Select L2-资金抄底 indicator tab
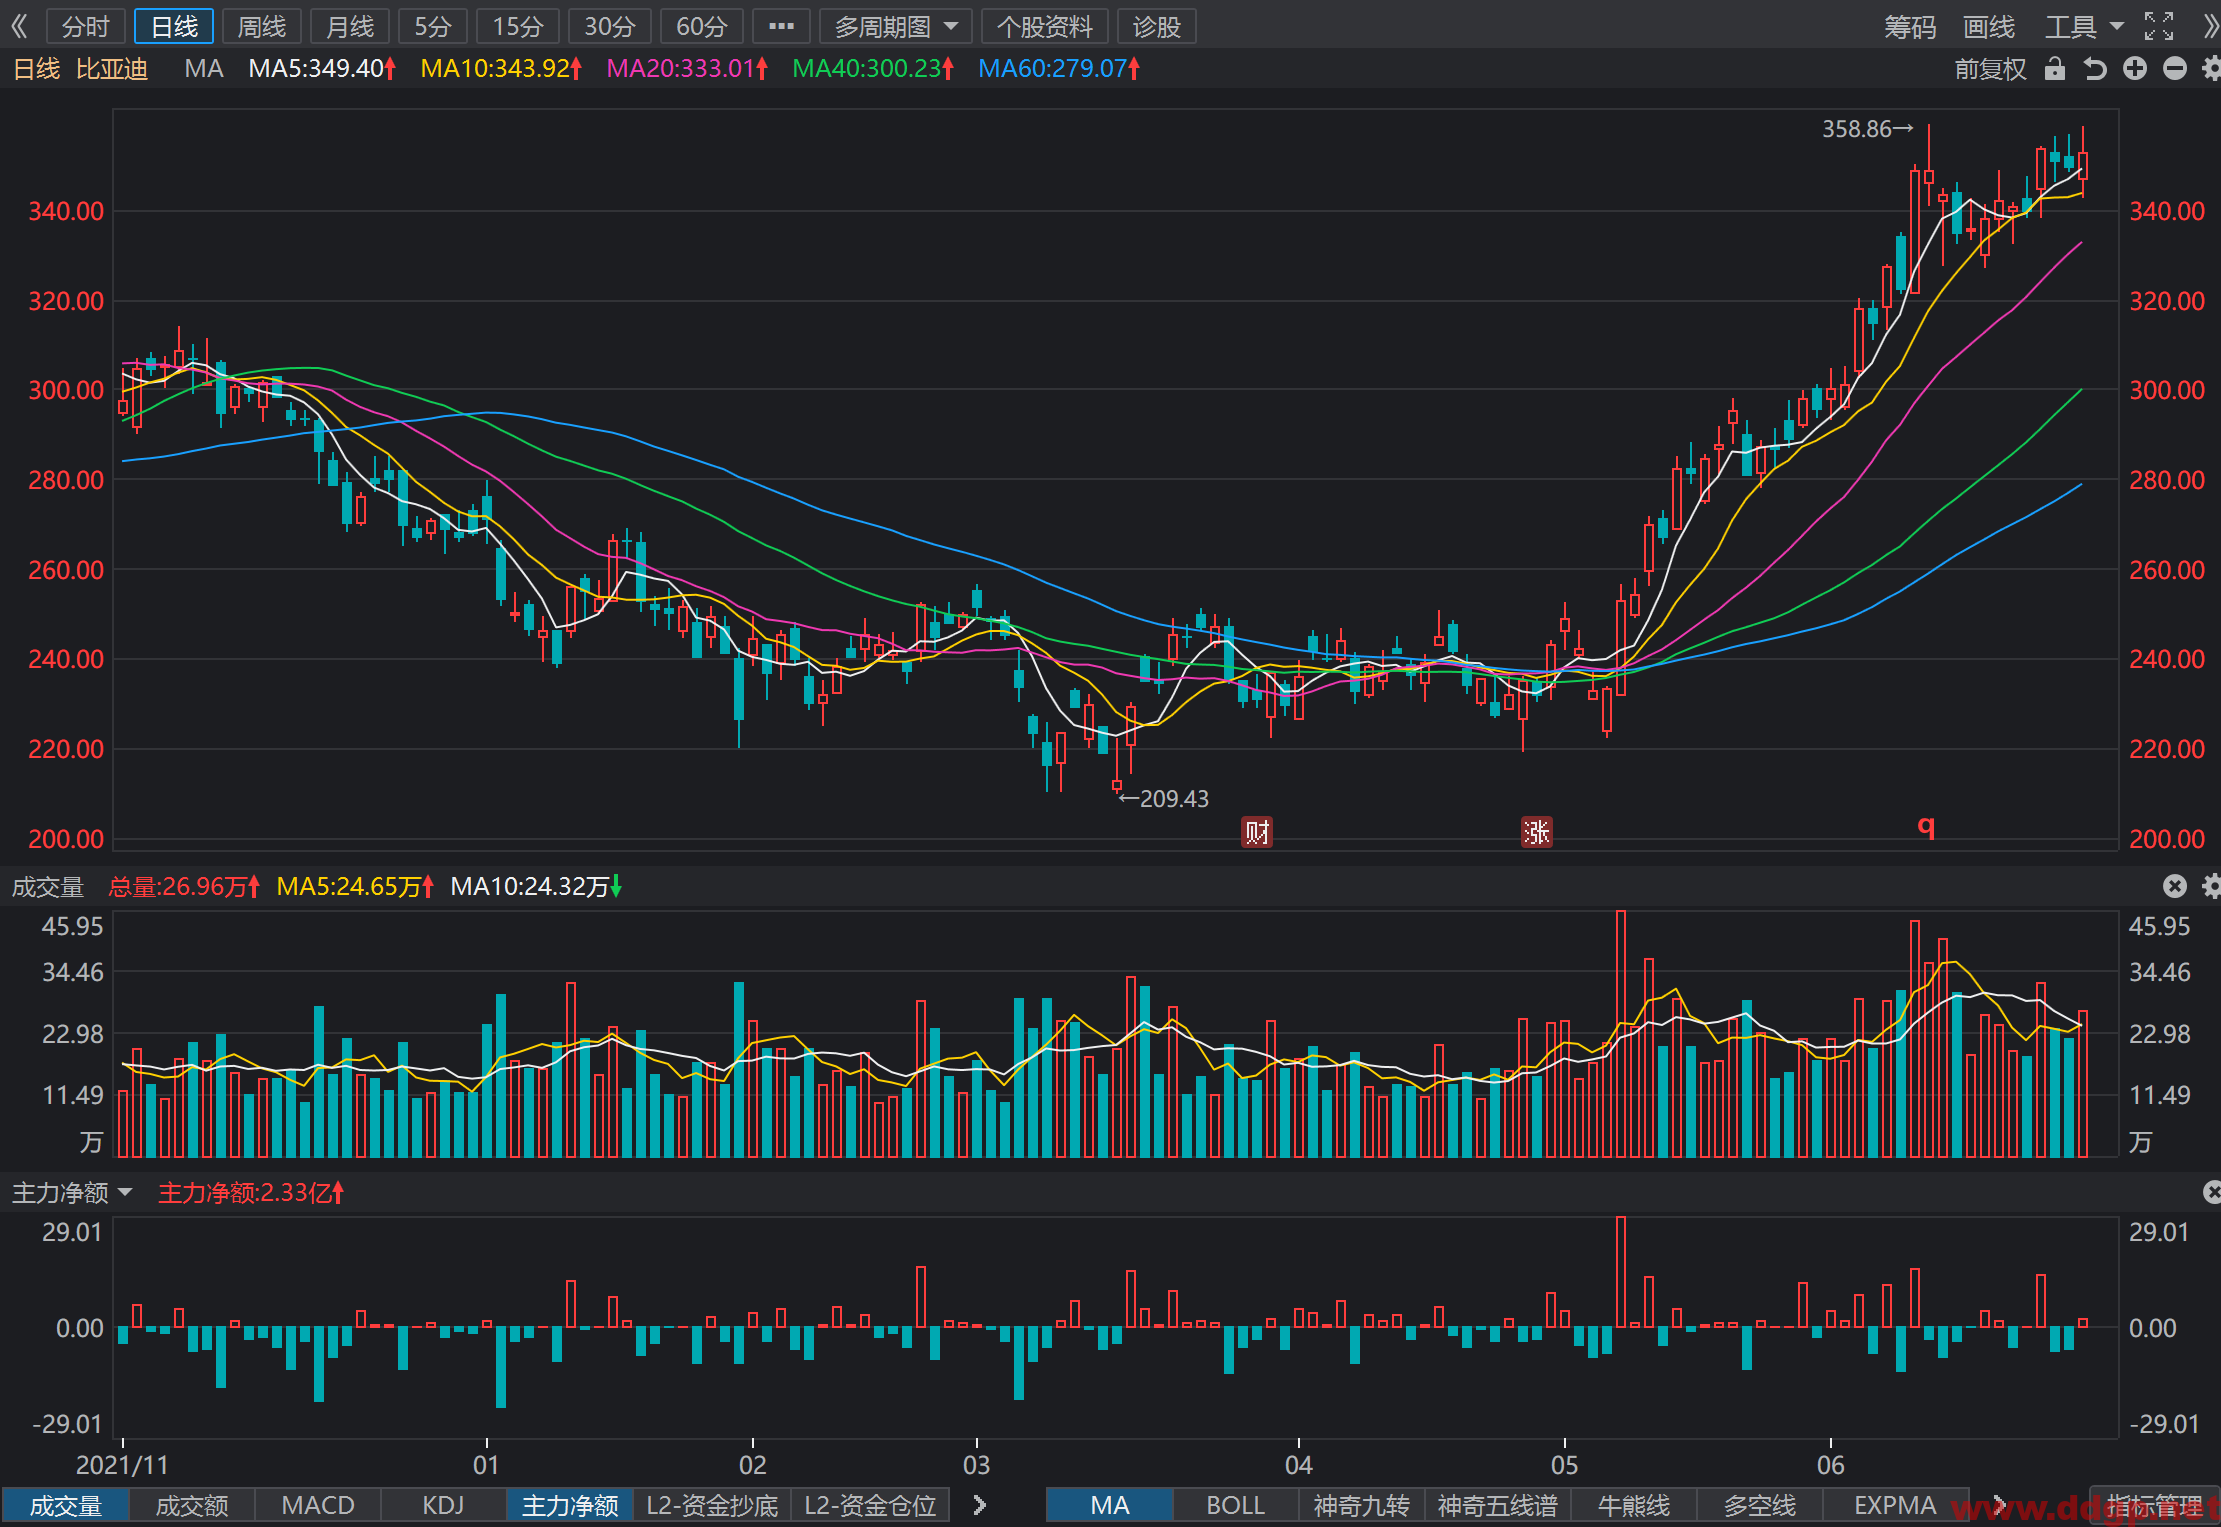Image resolution: width=2221 pixels, height=1527 pixels. [712, 1505]
